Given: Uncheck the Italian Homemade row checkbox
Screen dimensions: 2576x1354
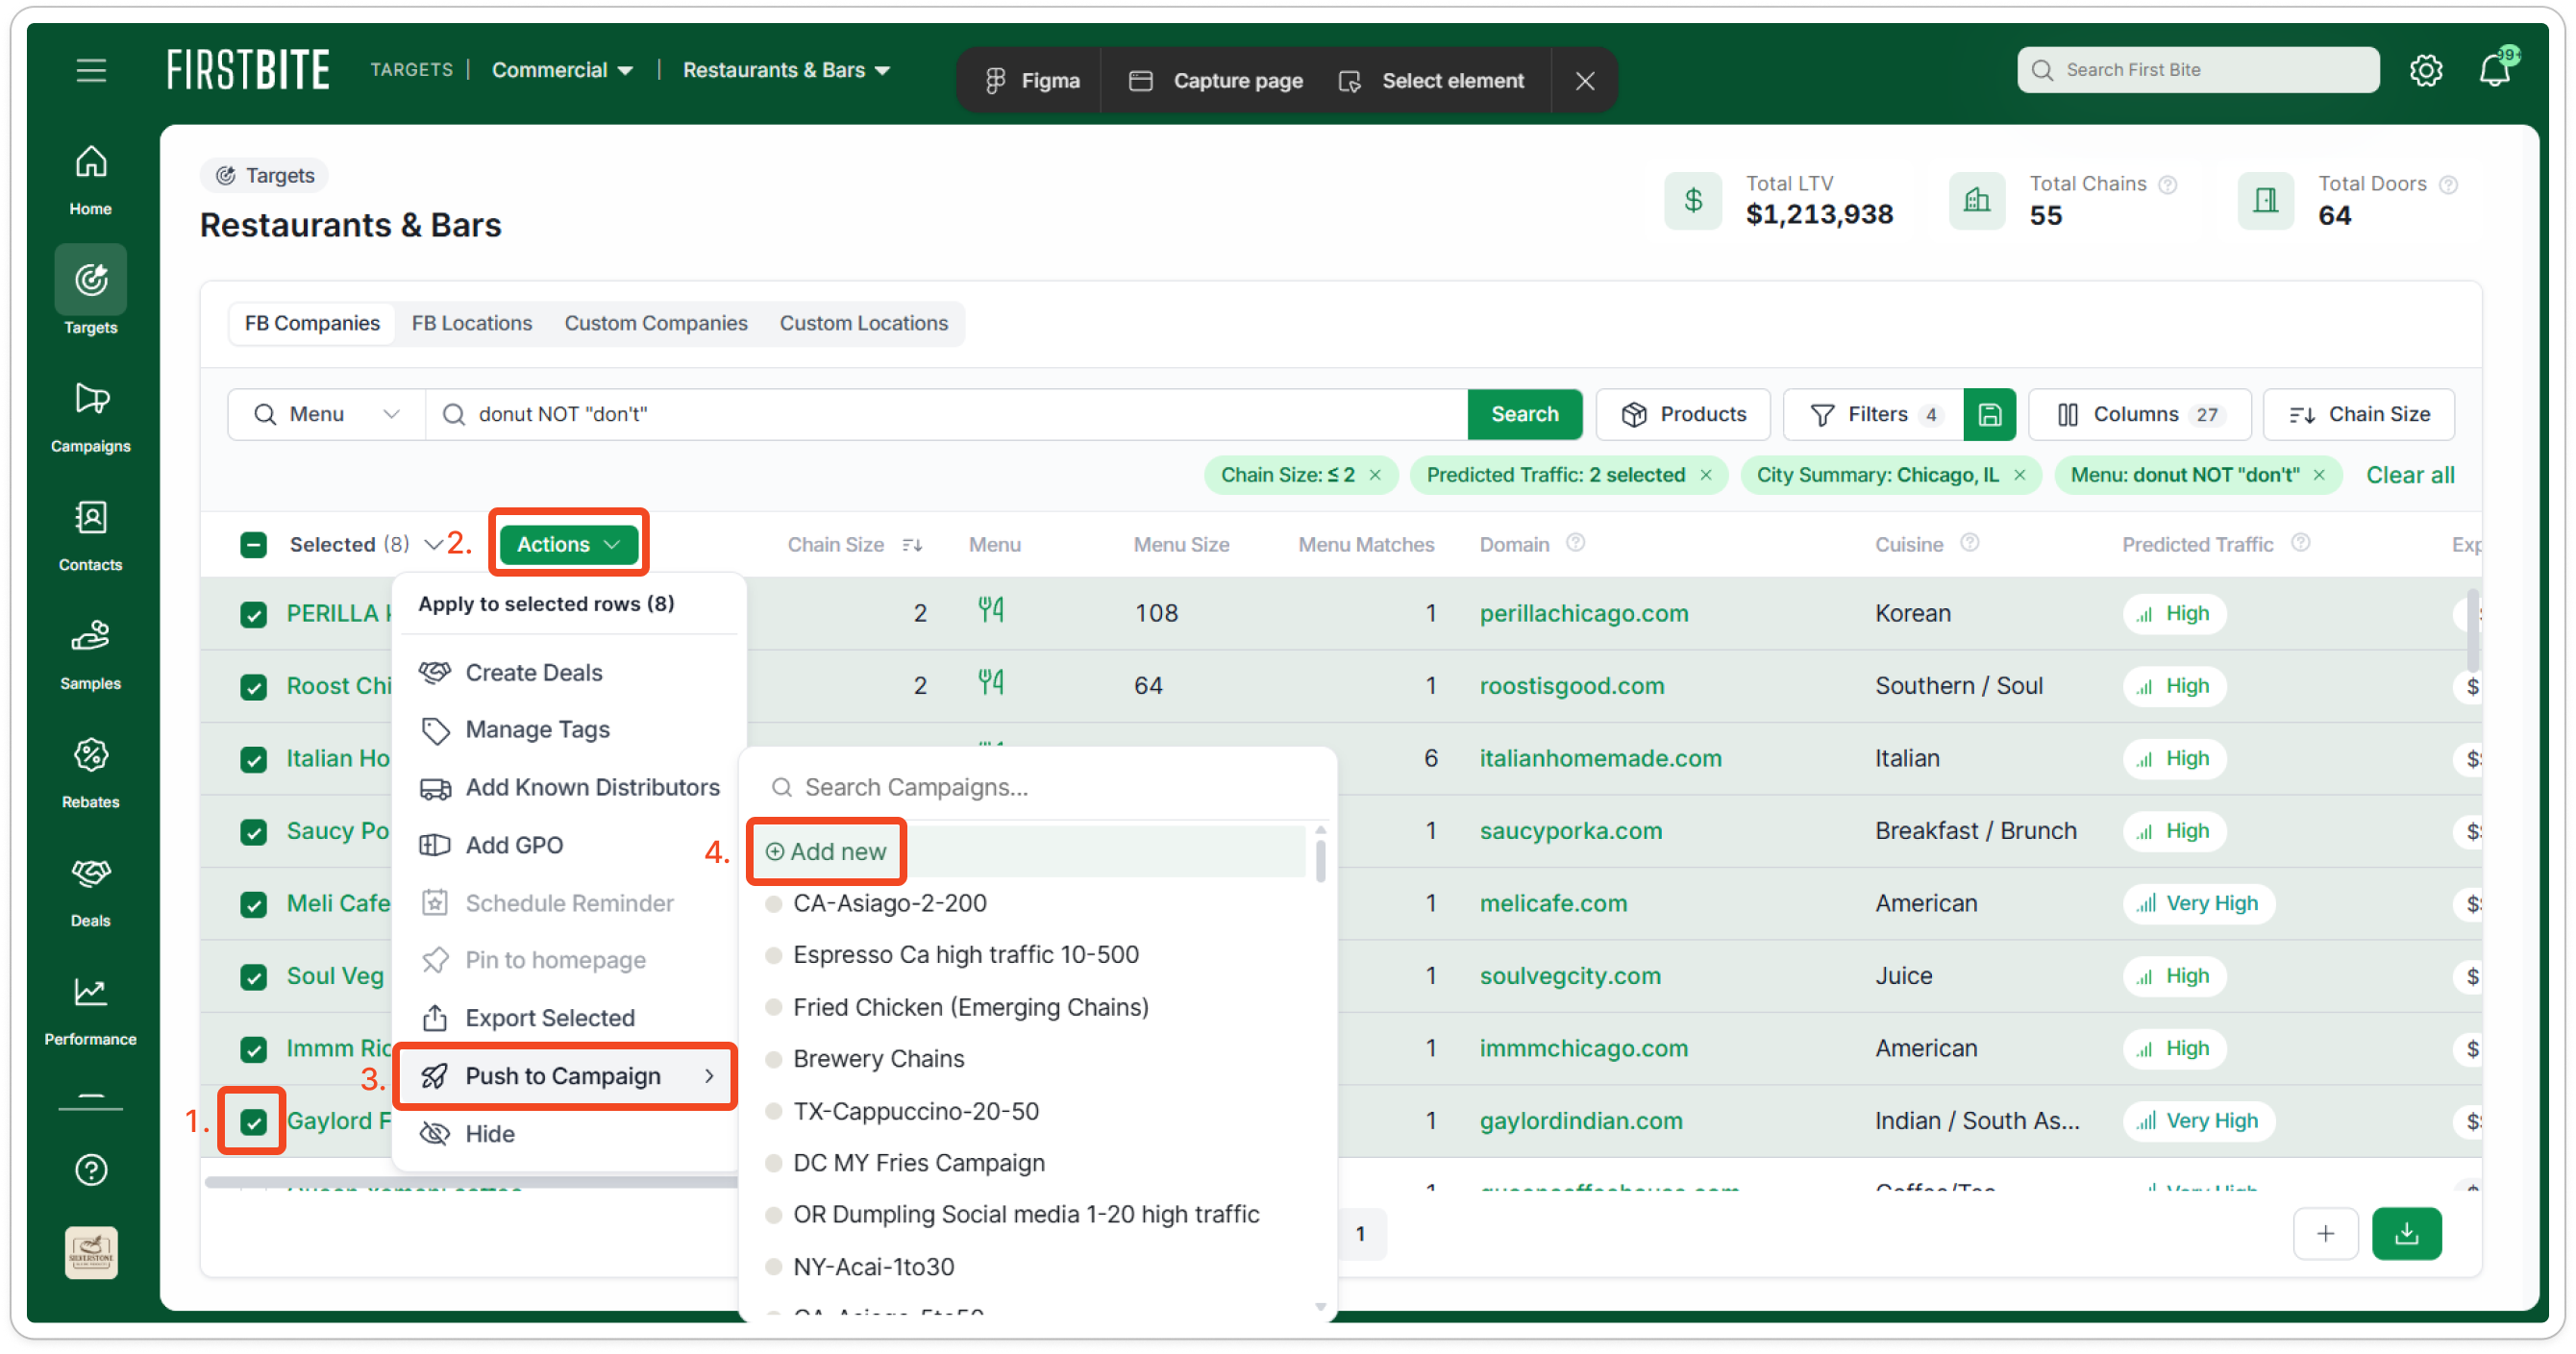Looking at the screenshot, I should [x=253, y=759].
